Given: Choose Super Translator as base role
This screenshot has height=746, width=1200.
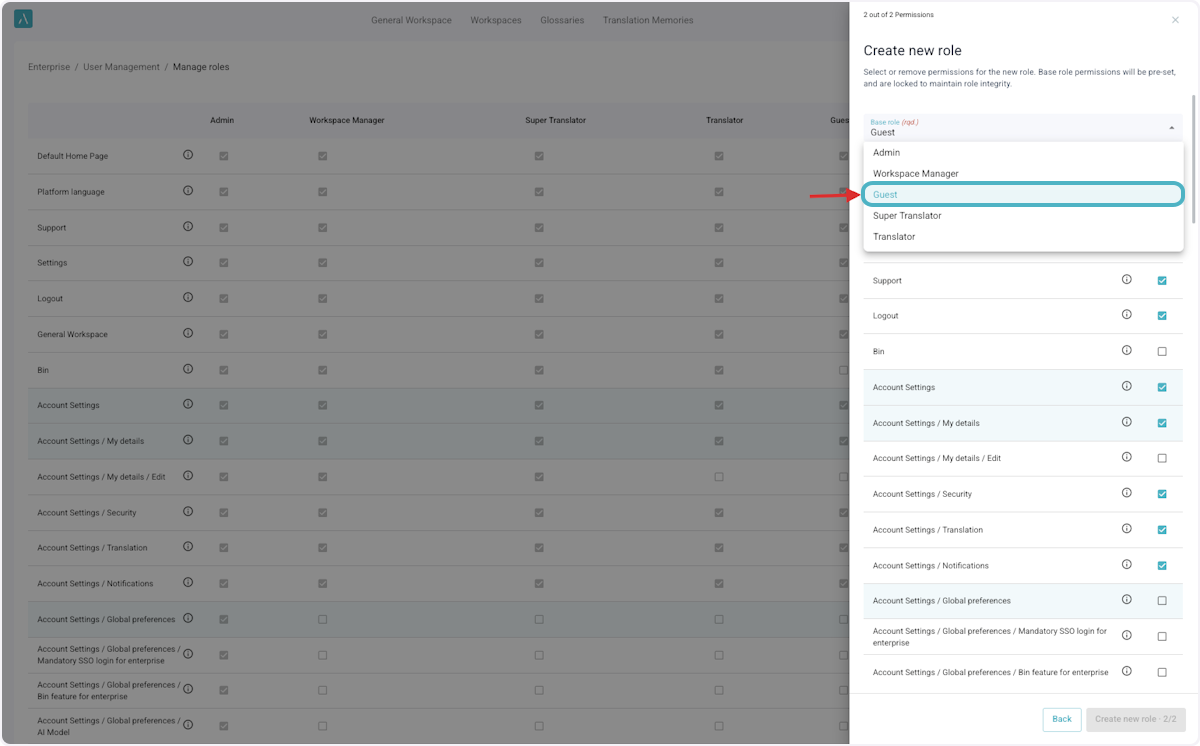Looking at the screenshot, I should (907, 216).
